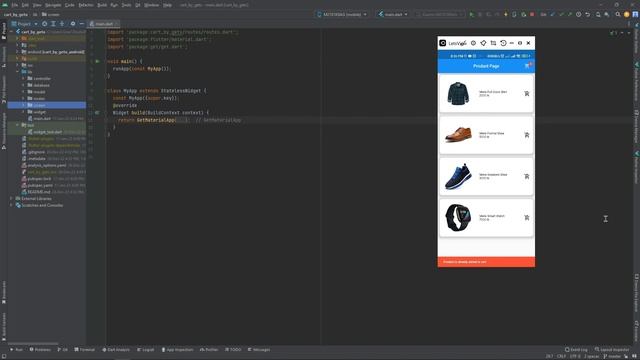
Task: Open the Profiler tool window
Action: coord(209,350)
